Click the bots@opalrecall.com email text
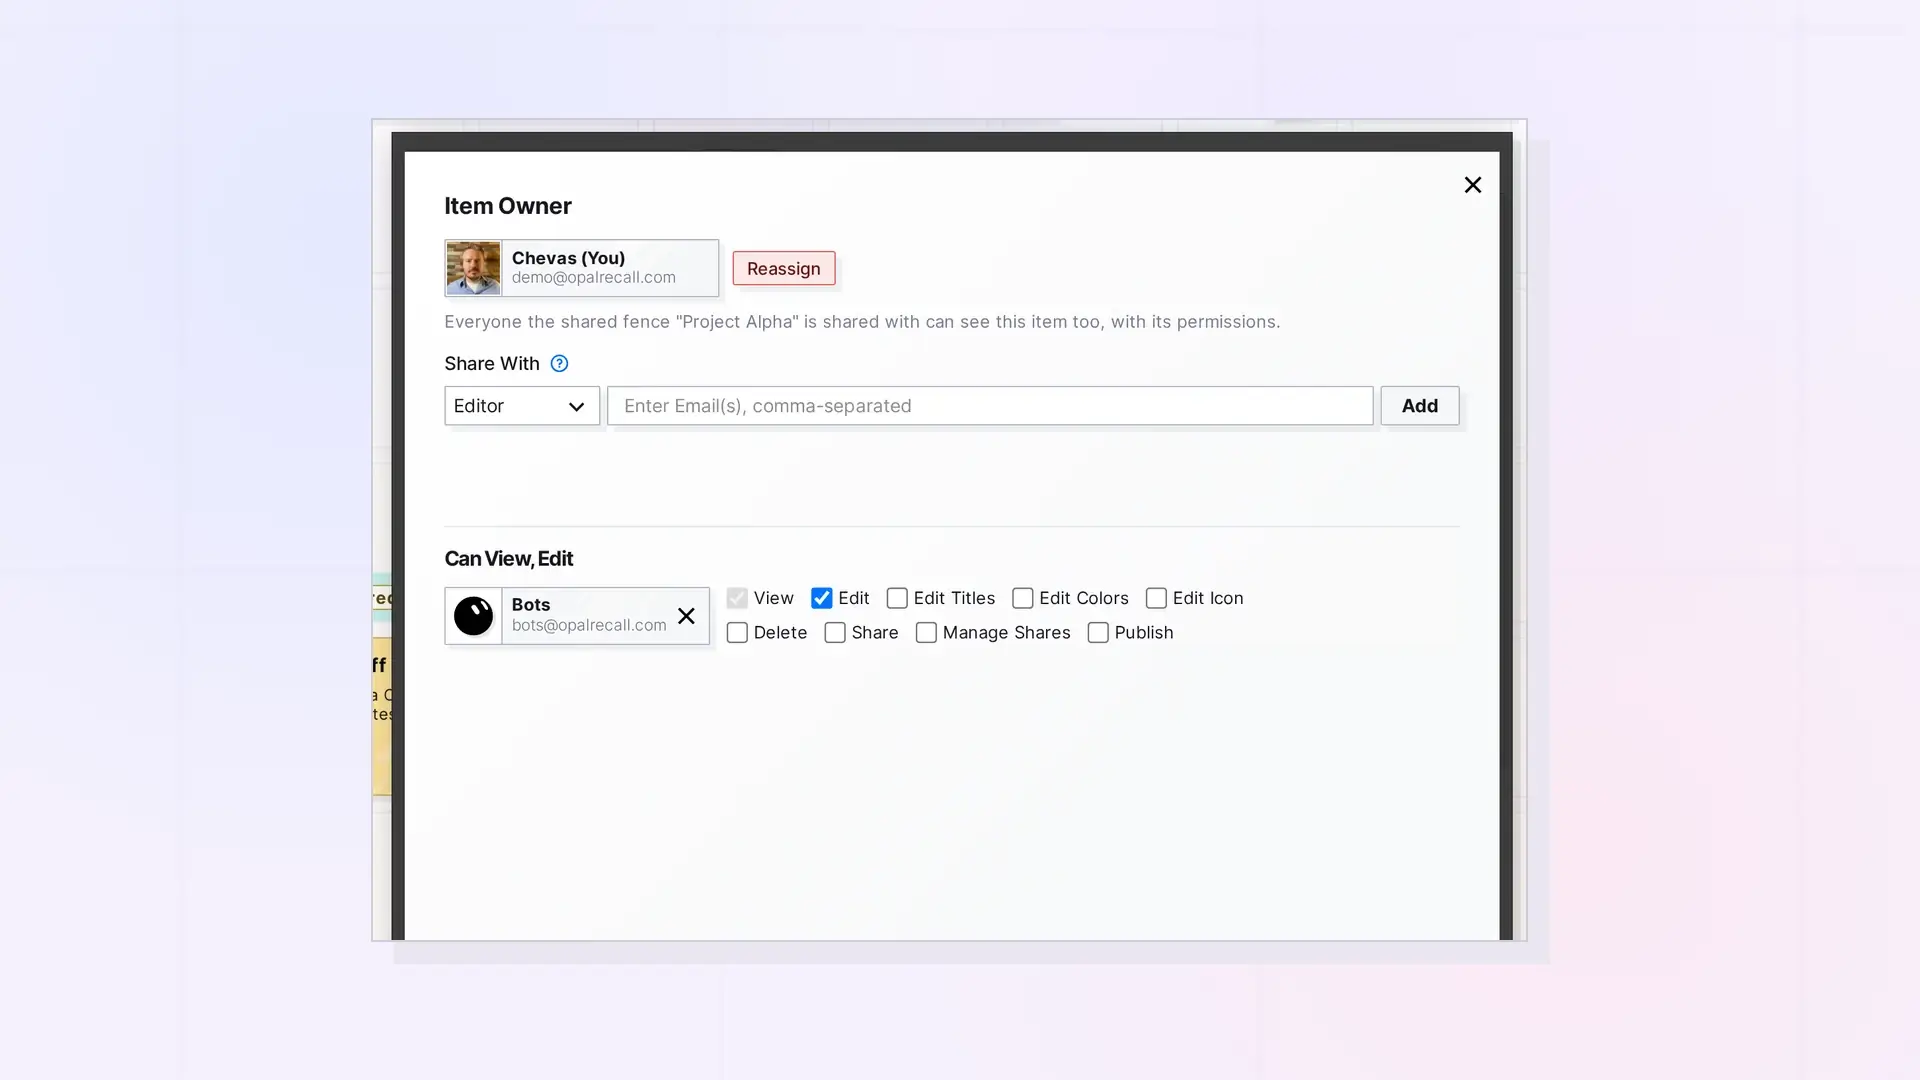The width and height of the screenshot is (1920, 1080). coord(589,625)
